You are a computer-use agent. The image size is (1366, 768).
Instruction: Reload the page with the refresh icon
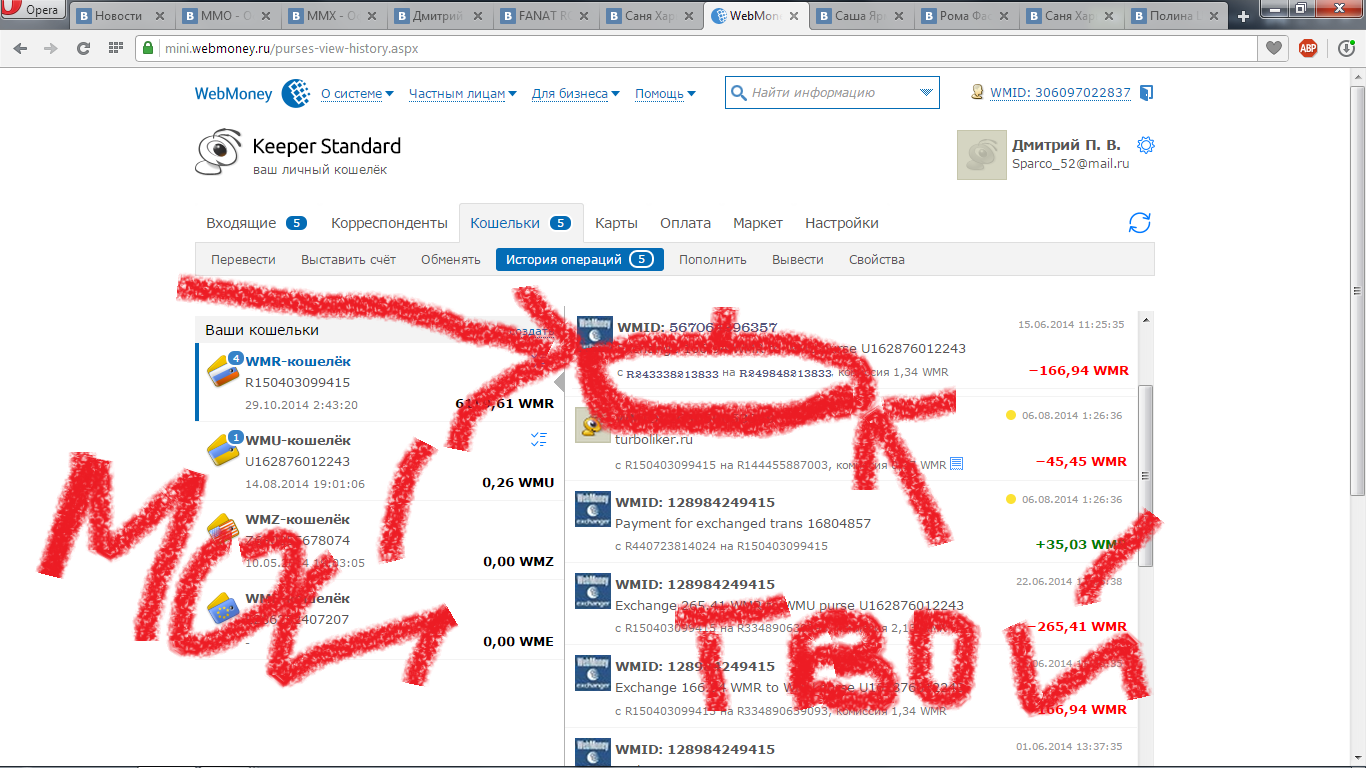(x=84, y=48)
